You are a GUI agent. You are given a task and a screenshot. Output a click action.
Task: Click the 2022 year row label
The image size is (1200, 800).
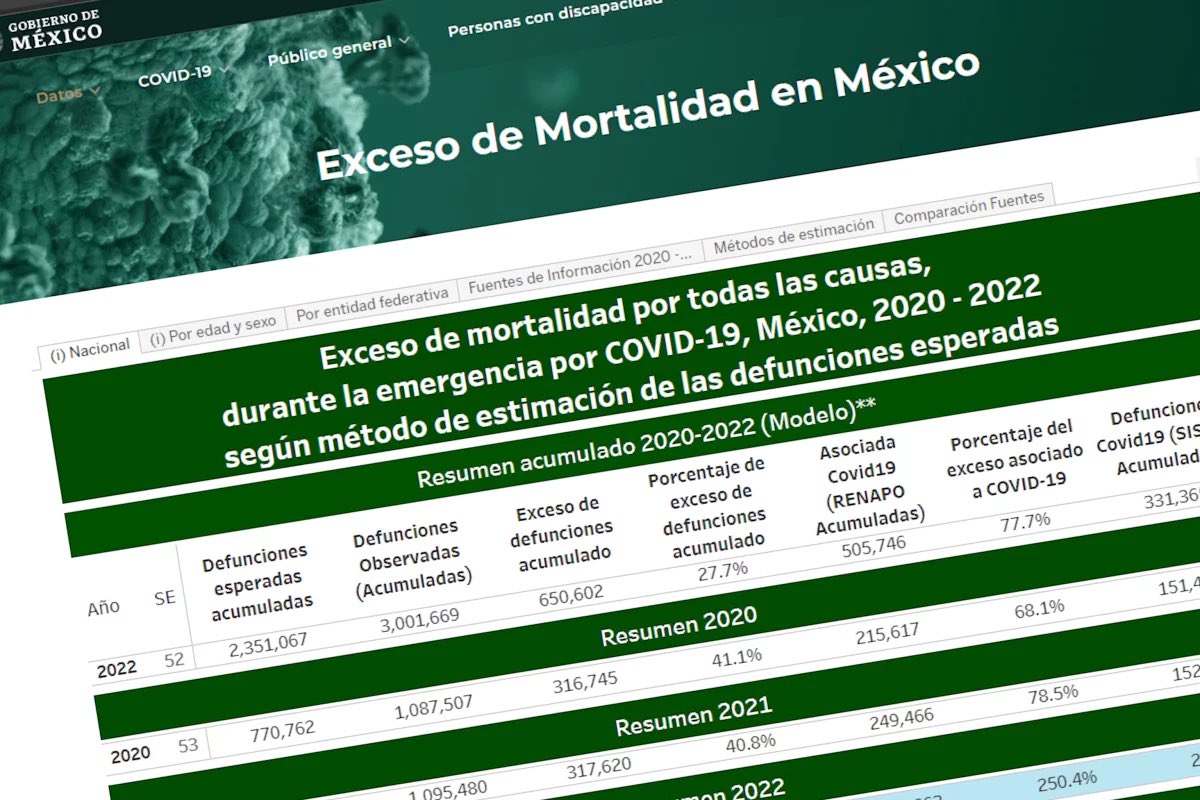tap(117, 670)
